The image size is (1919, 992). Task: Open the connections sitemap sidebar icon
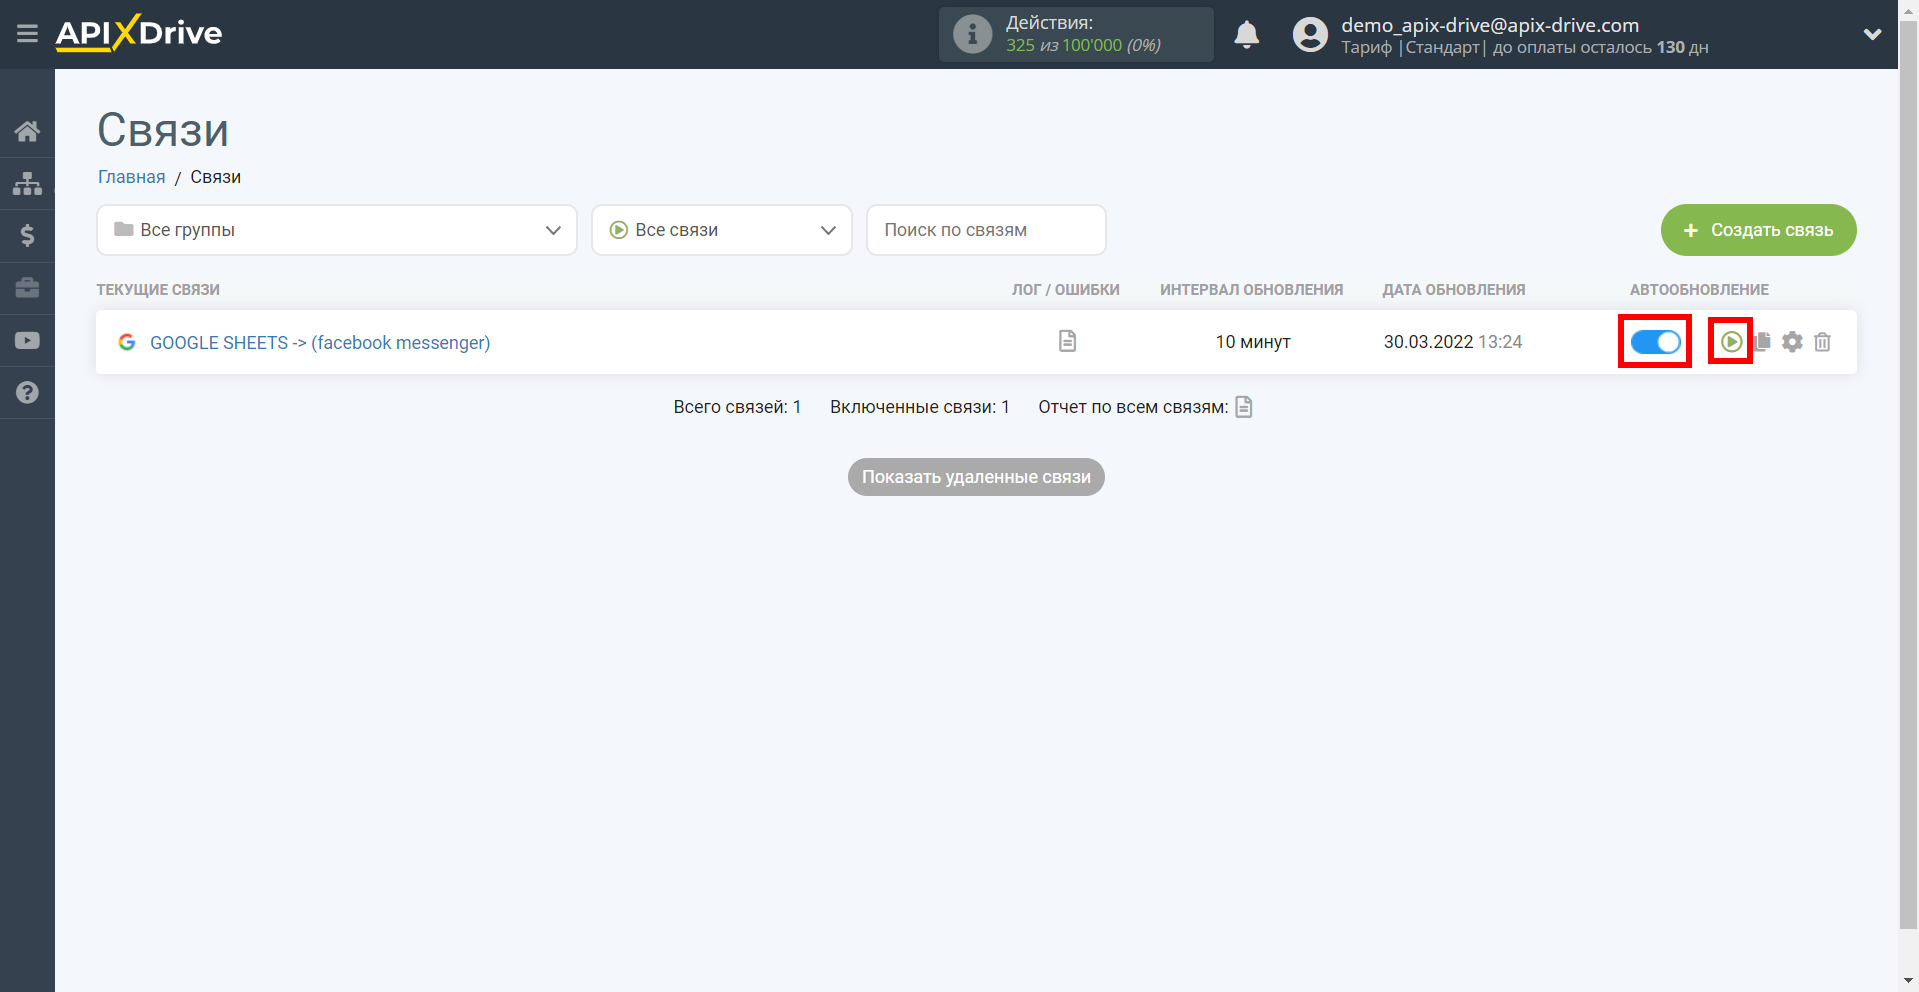click(27, 183)
